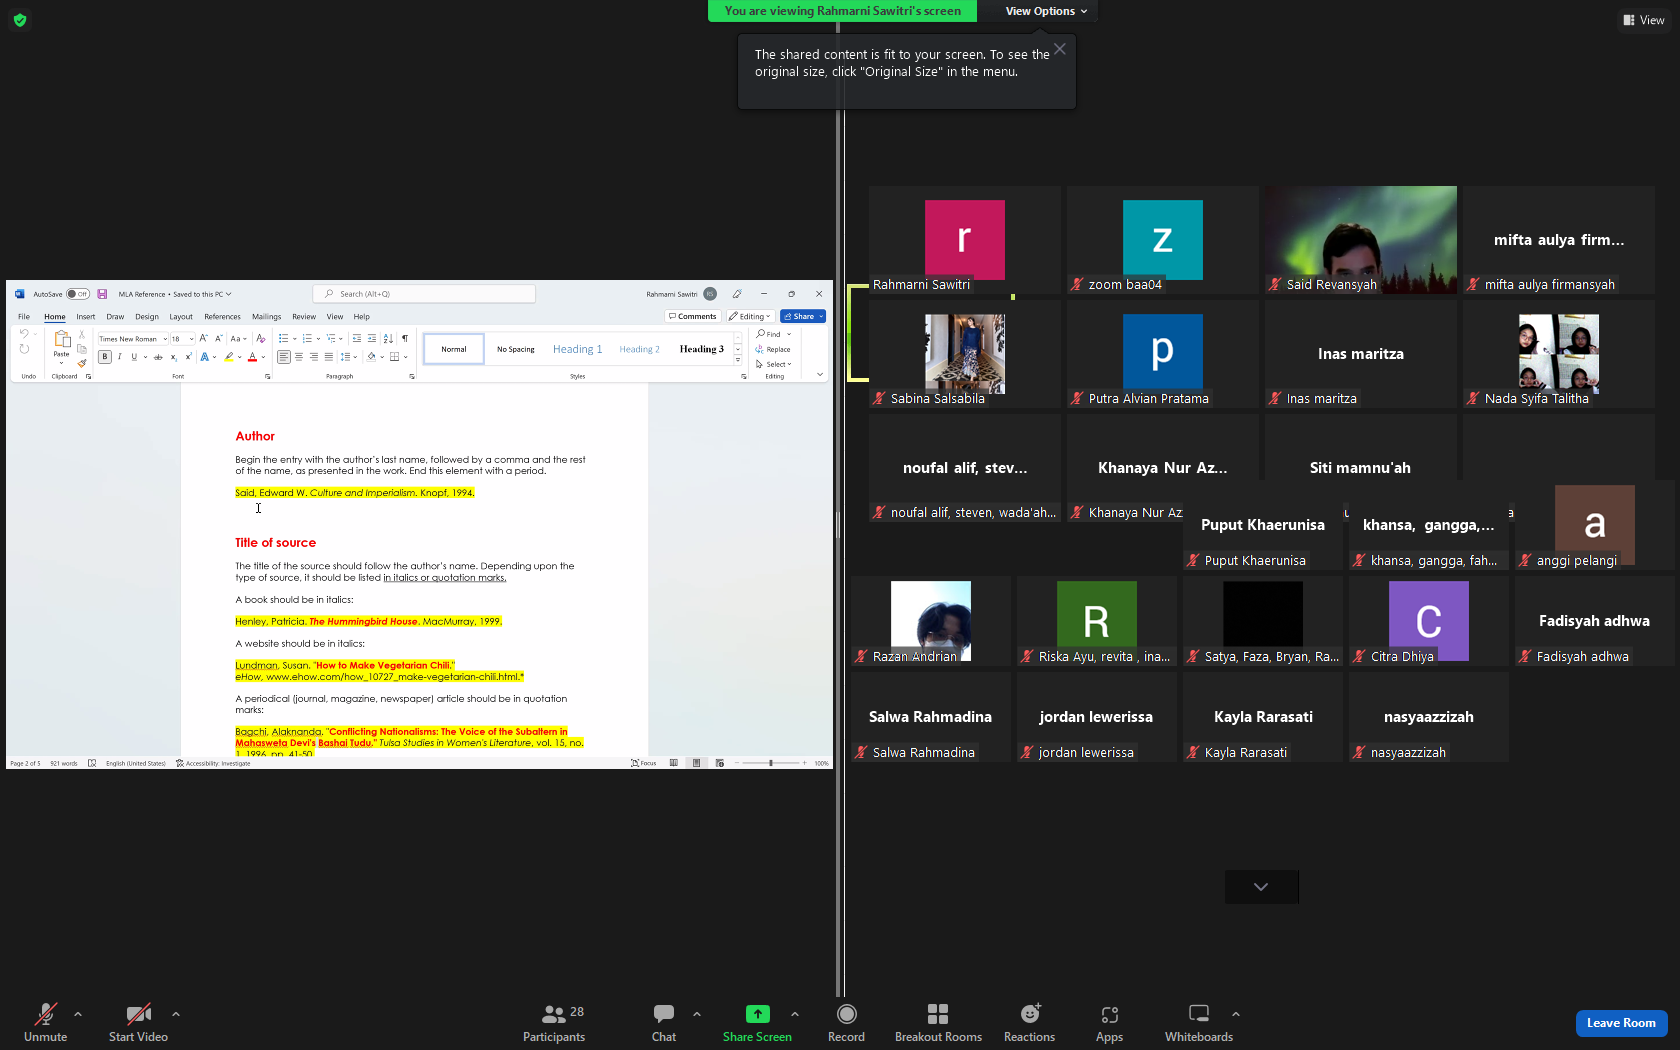Viewport: 1680px width, 1050px height.
Task: Open the Chat panel
Action: 664,1023
